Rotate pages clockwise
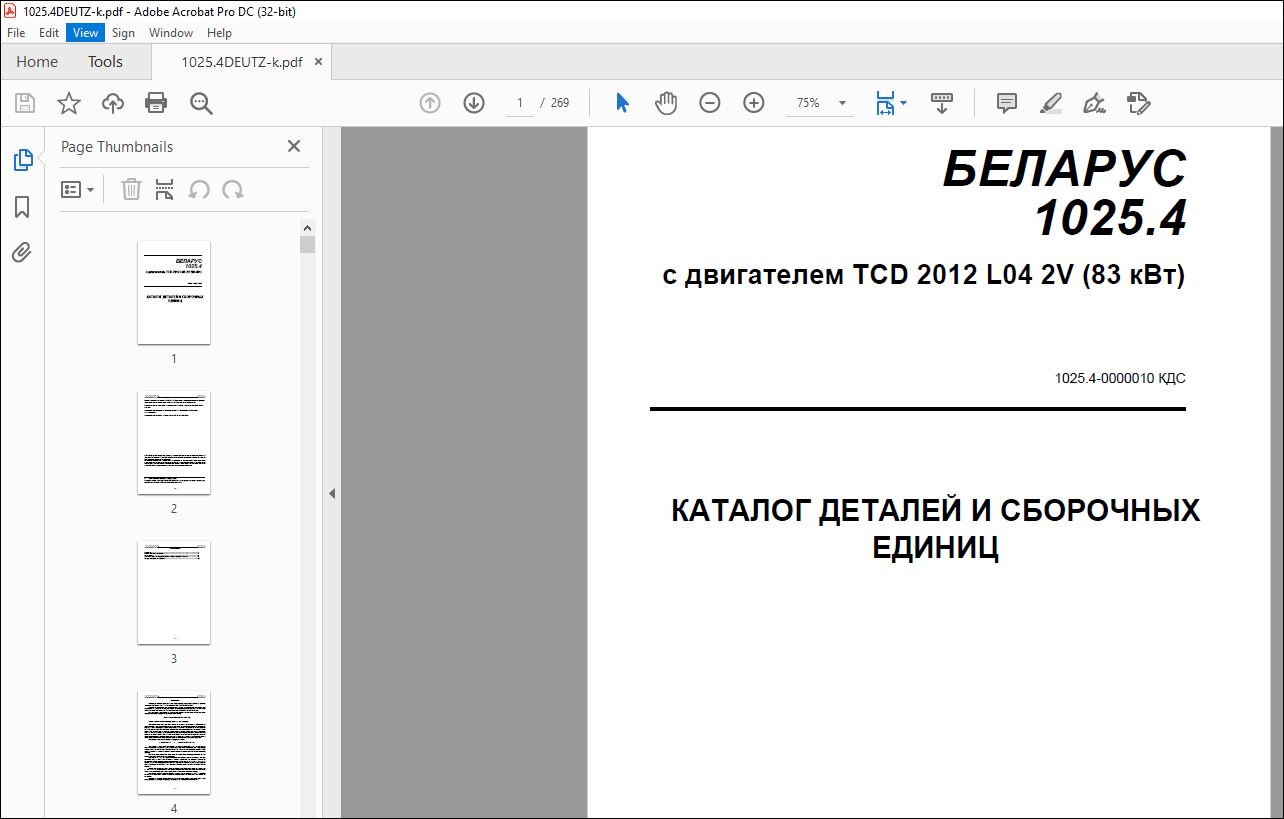 (233, 190)
